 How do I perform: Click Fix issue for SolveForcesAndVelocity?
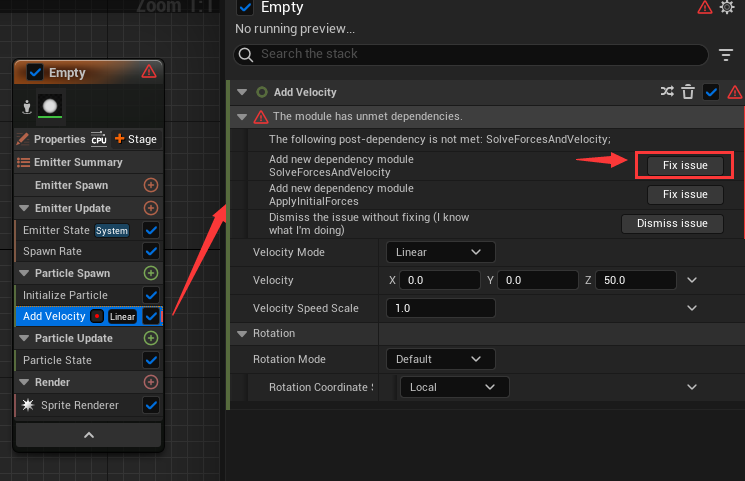tap(685, 165)
